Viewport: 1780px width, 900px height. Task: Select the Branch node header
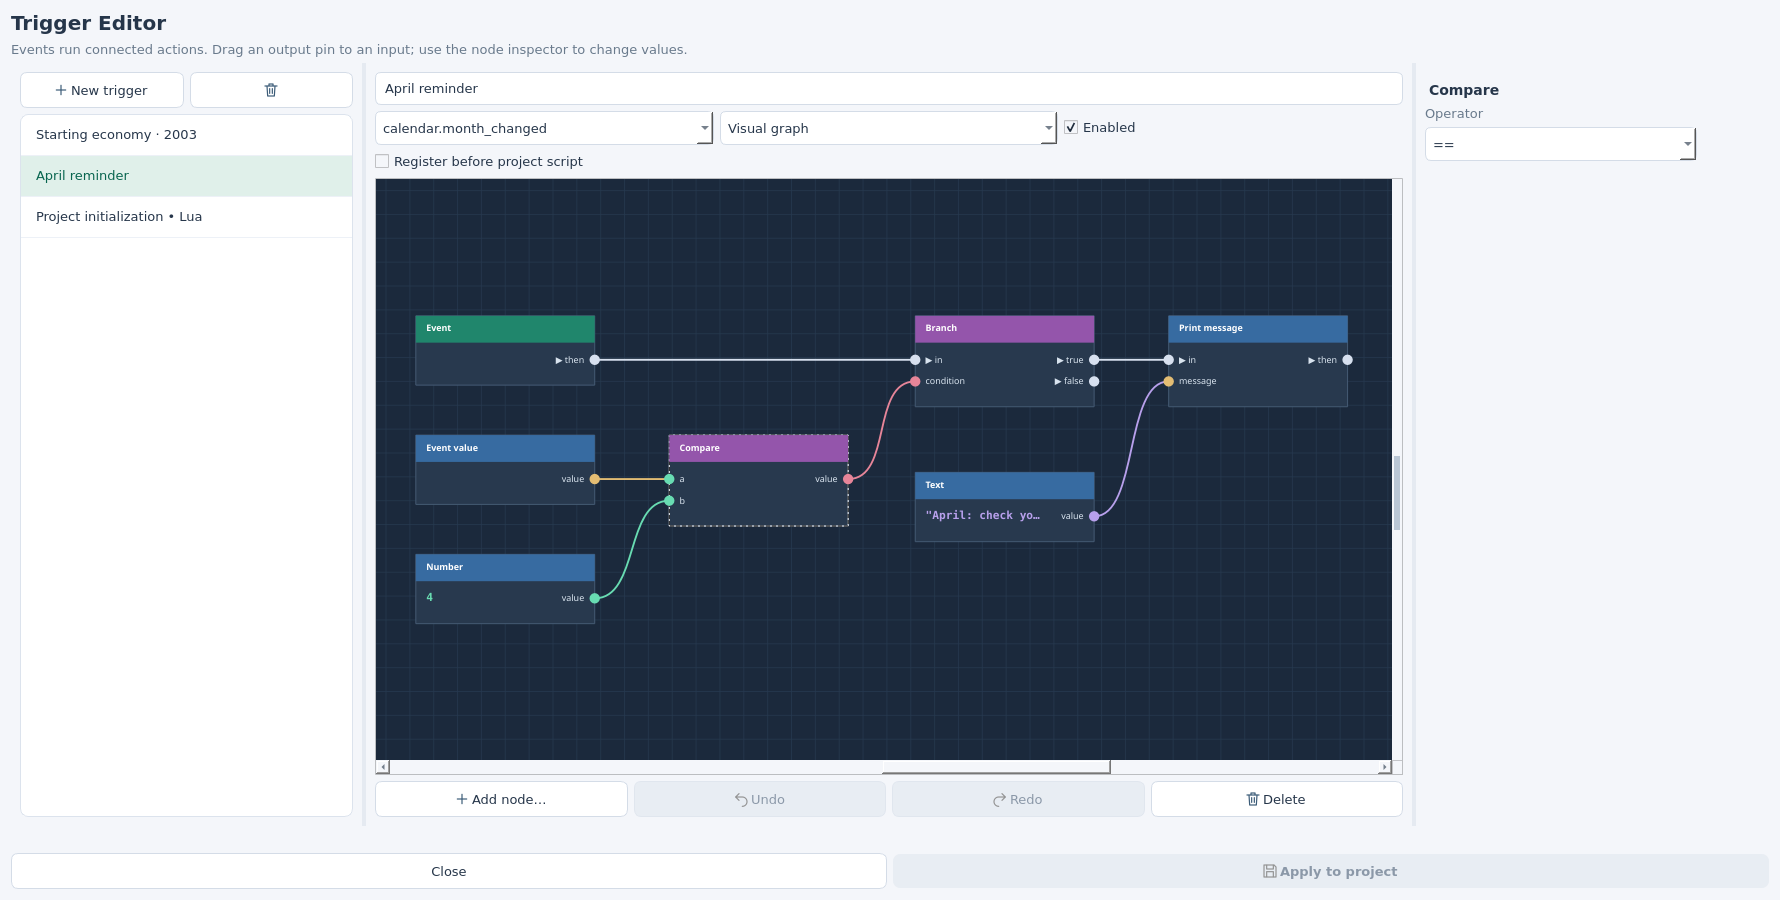[1004, 329]
